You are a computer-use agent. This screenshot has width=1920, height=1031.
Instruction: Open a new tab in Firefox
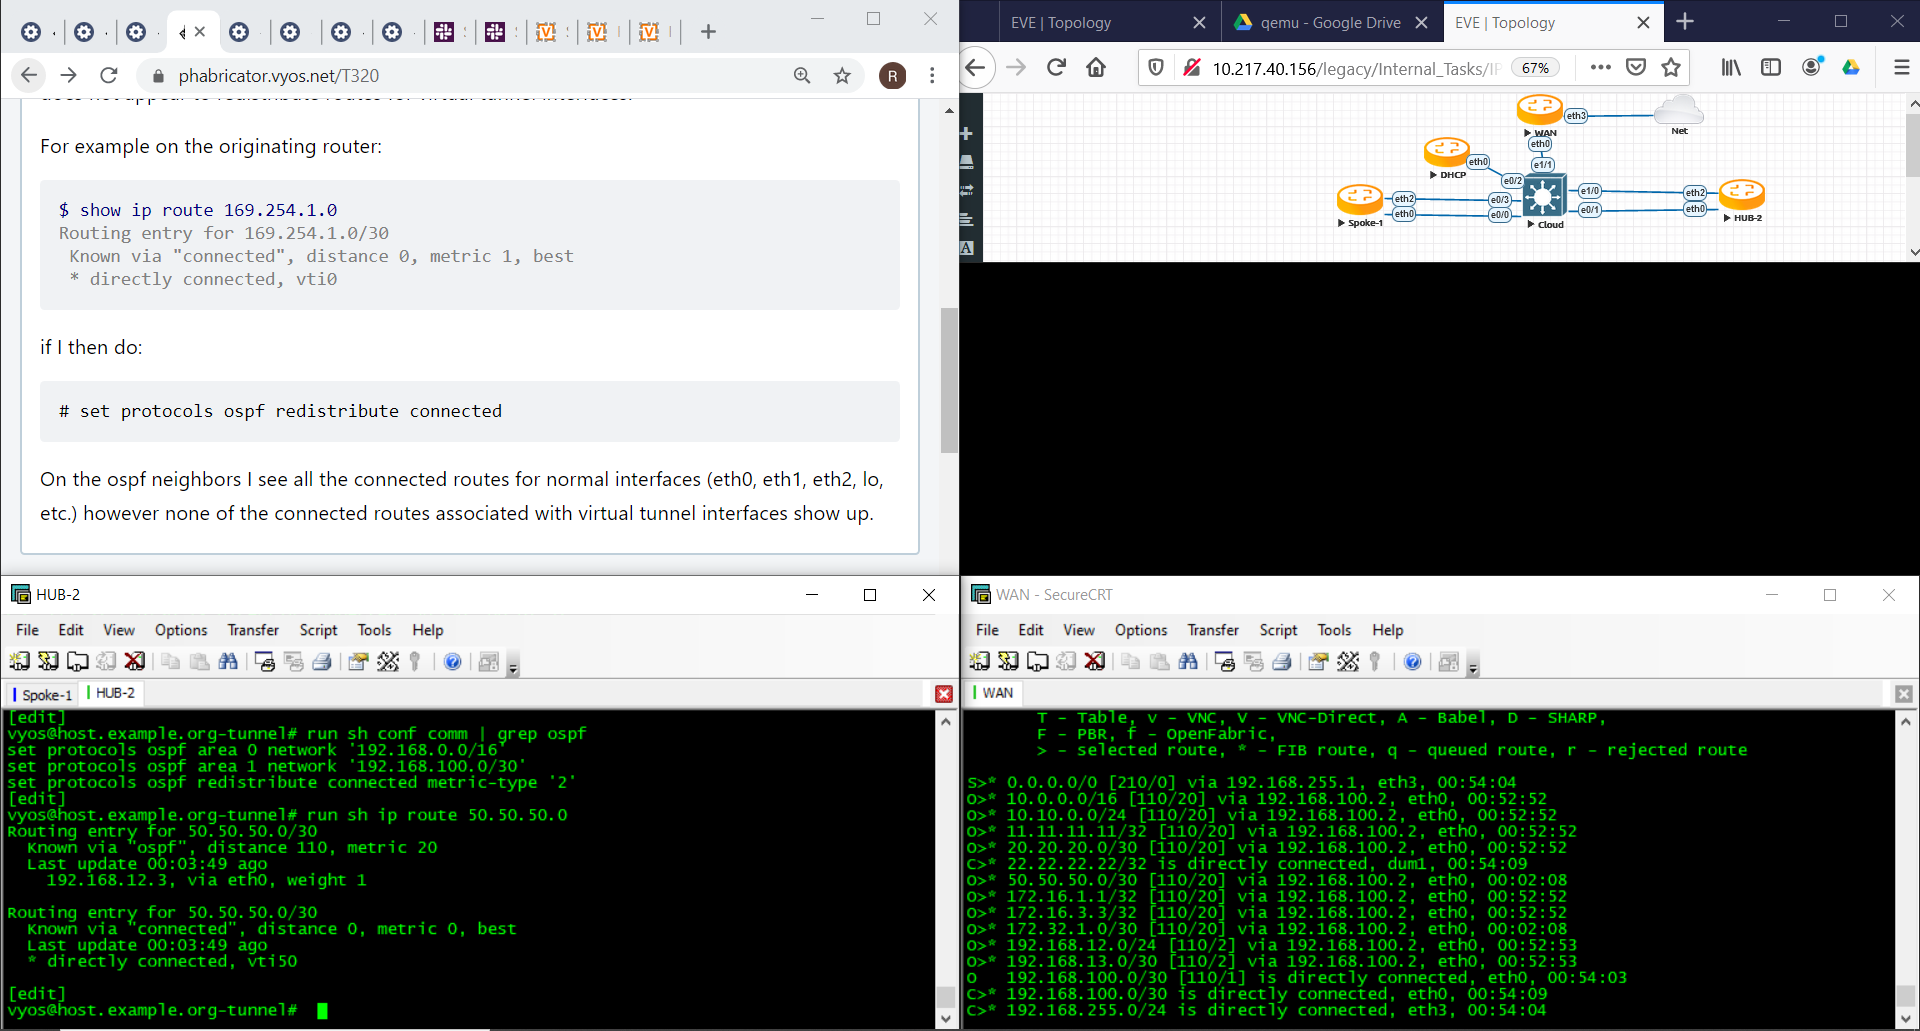pos(1685,22)
